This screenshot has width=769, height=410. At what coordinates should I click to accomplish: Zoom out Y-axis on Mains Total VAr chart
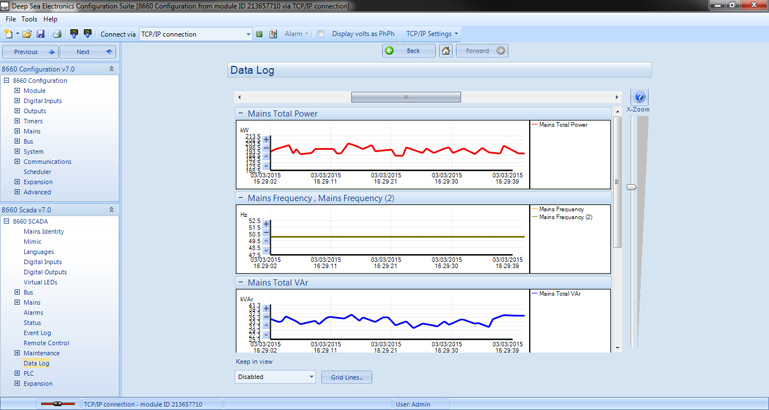pos(266,317)
